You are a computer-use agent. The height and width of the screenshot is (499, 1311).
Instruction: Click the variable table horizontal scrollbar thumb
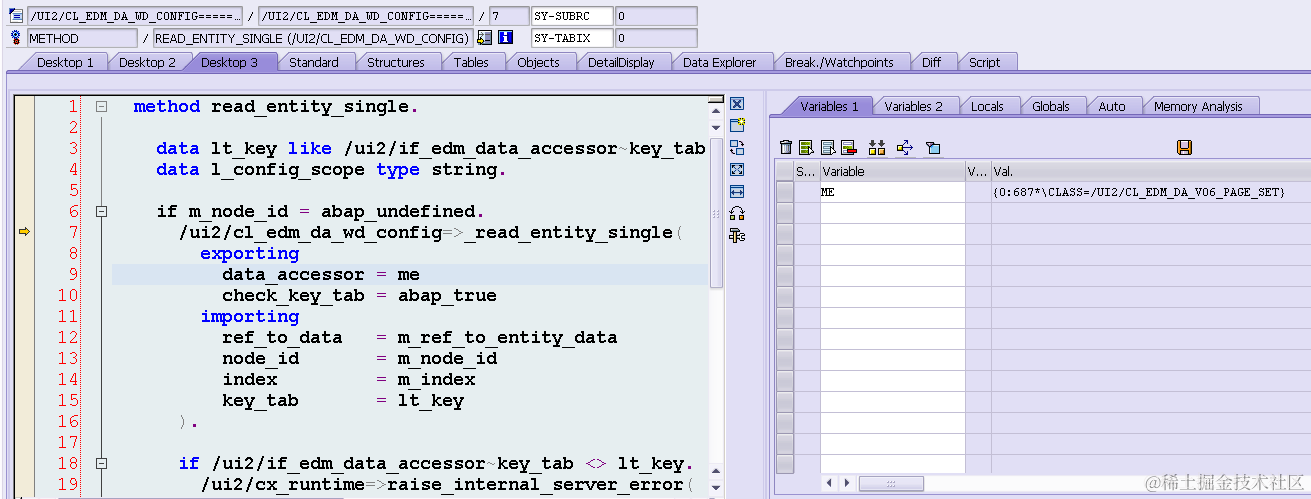tap(890, 484)
